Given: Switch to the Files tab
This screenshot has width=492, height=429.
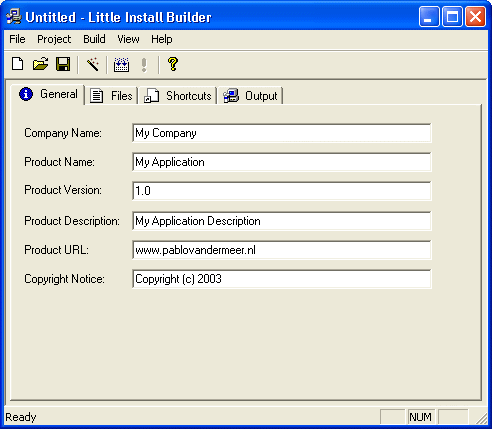Looking at the screenshot, I should click(x=112, y=96).
